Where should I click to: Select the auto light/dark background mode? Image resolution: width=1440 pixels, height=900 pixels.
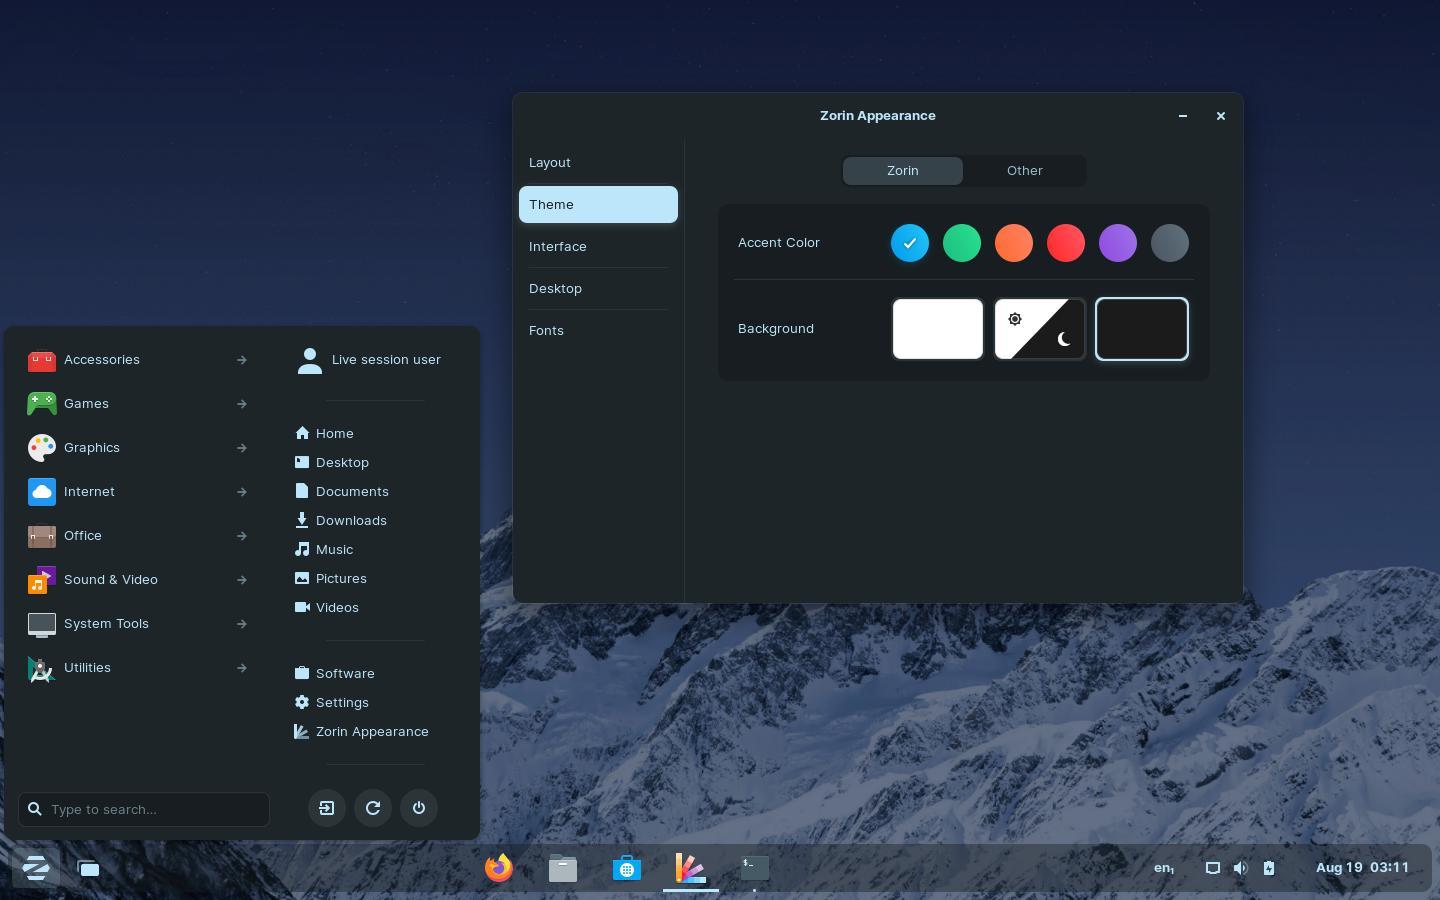click(x=1040, y=329)
